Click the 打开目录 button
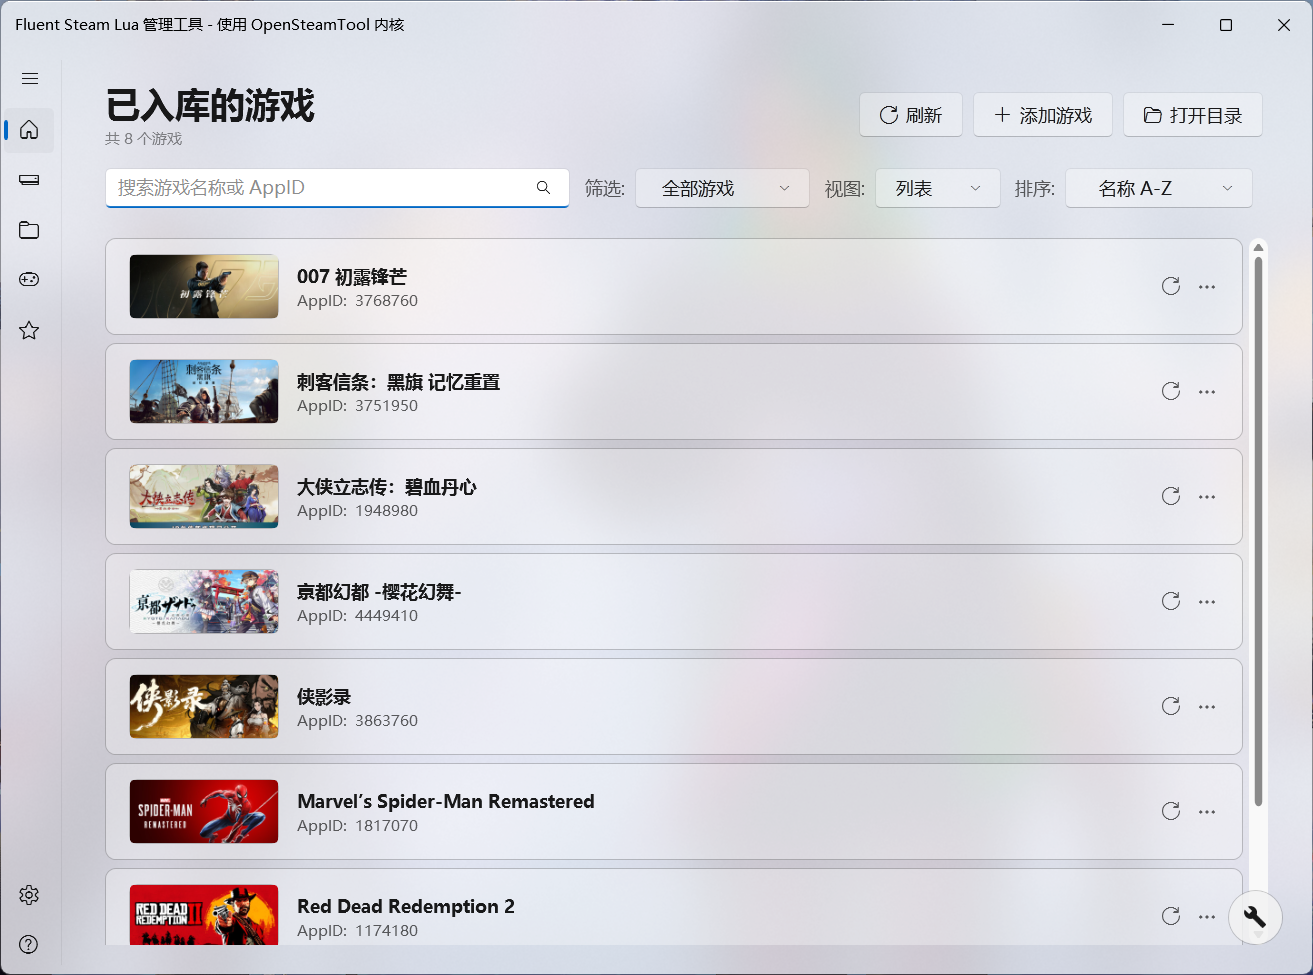 click(1192, 115)
